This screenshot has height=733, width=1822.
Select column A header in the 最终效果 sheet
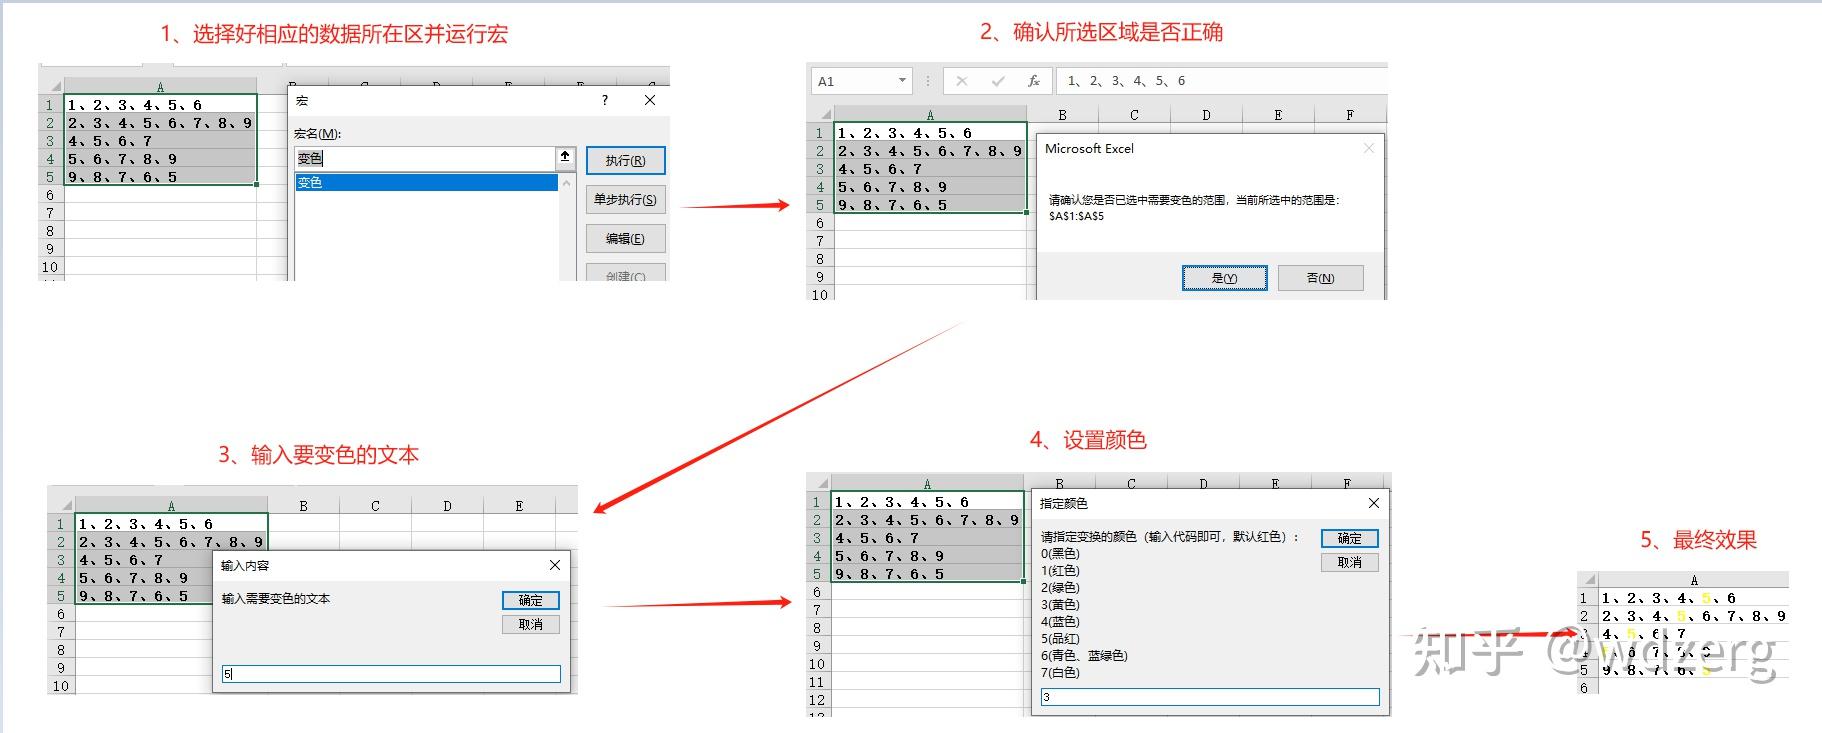point(1693,580)
